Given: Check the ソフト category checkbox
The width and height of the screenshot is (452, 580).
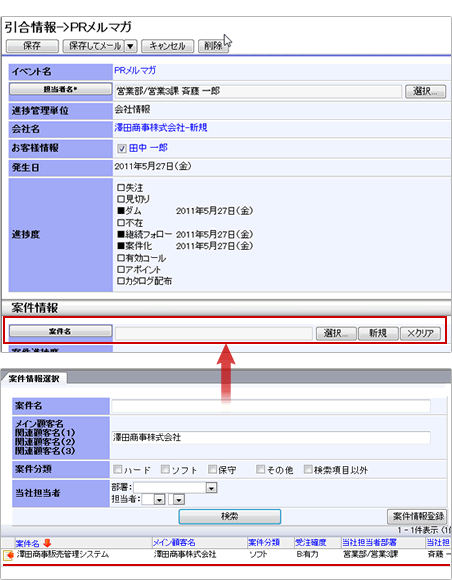Looking at the screenshot, I should tap(165, 469).
